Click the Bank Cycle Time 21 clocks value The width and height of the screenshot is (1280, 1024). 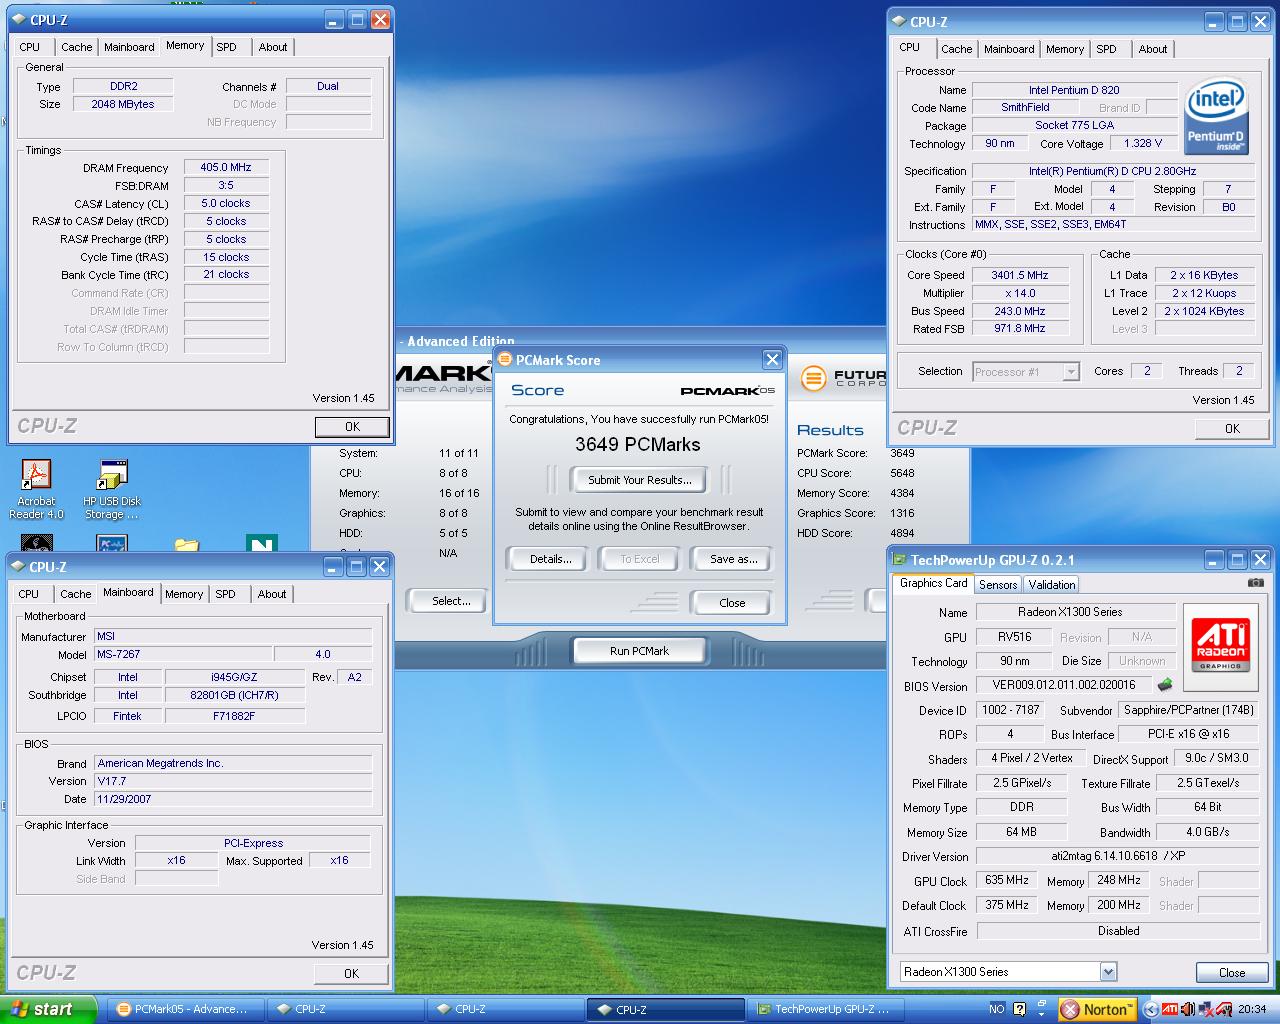tap(226, 275)
